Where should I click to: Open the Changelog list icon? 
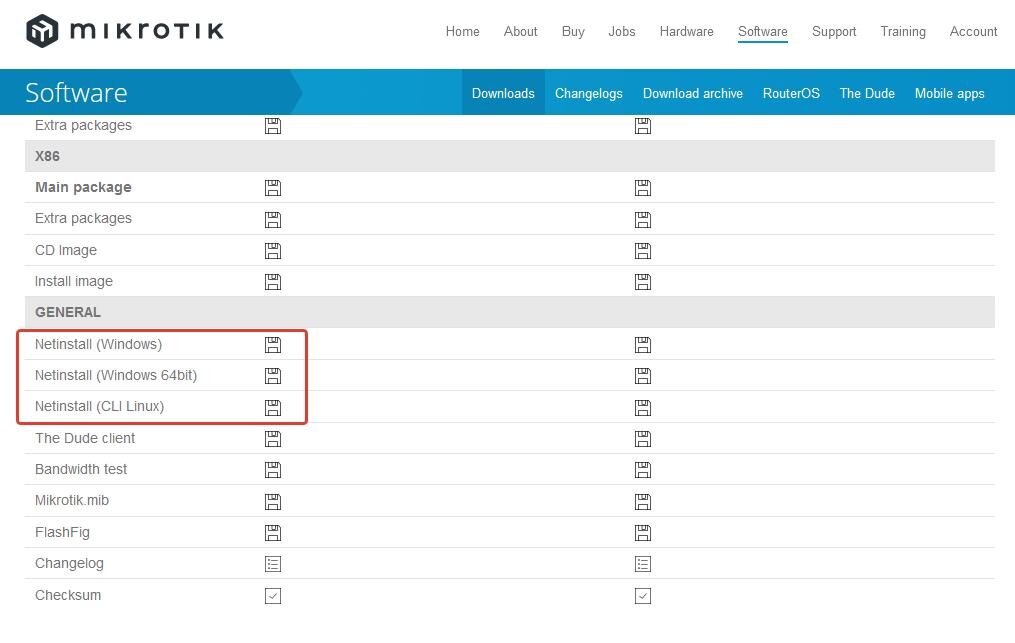[x=273, y=563]
